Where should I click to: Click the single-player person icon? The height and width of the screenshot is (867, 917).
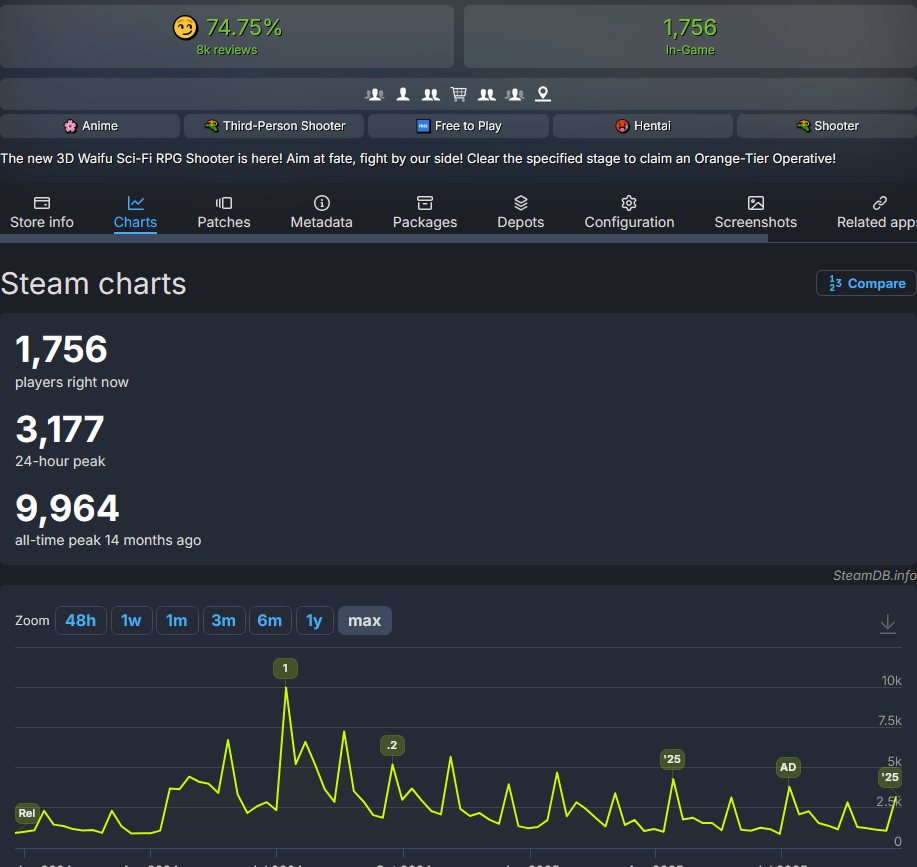[x=403, y=94]
